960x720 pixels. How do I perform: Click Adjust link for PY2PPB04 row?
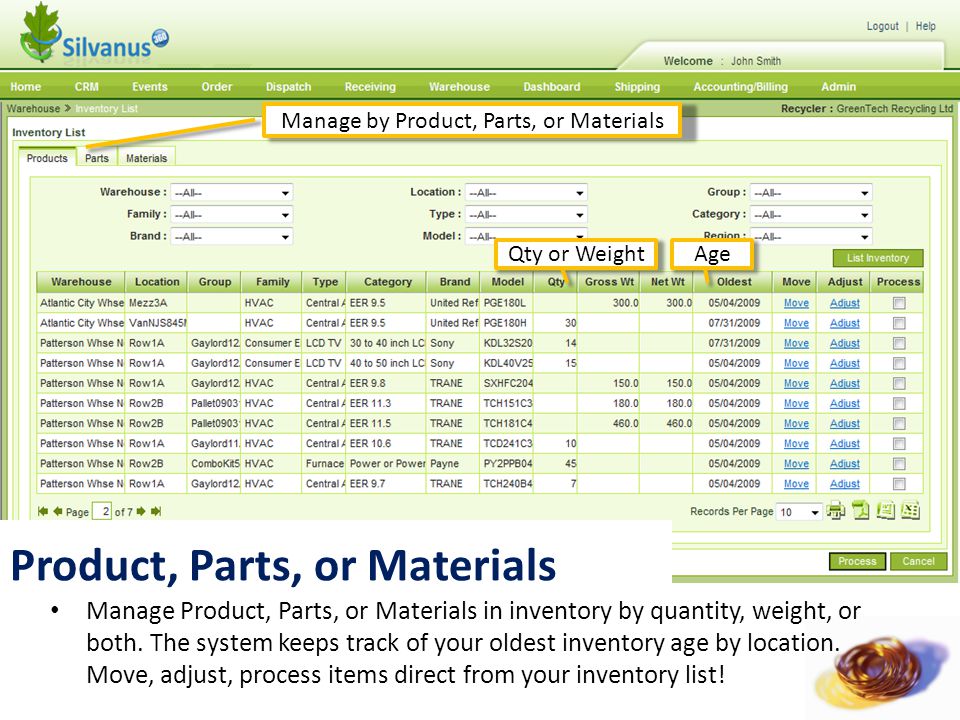pyautogui.click(x=845, y=464)
